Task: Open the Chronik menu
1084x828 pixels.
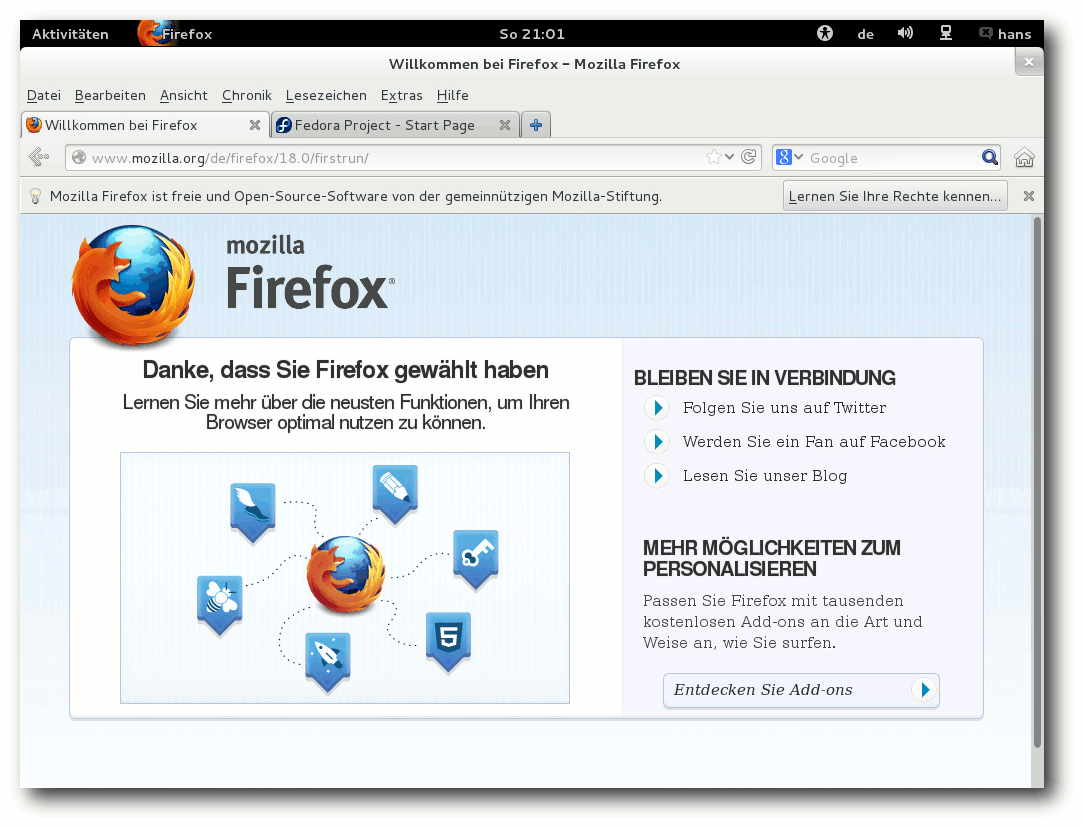Action: pyautogui.click(x=247, y=95)
